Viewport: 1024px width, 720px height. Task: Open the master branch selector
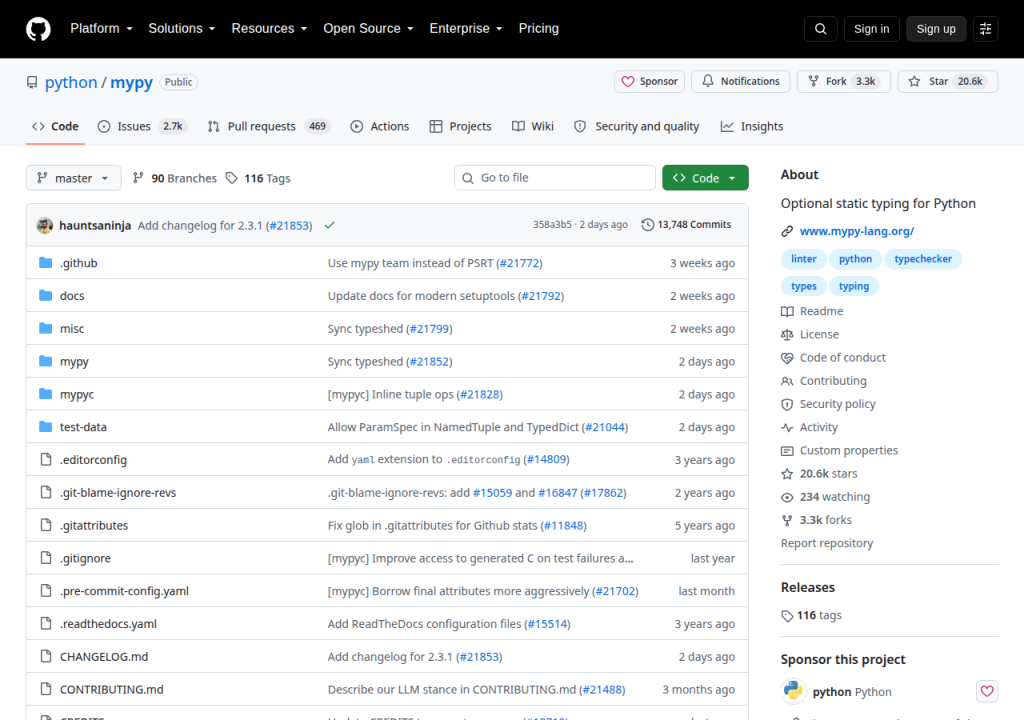pyautogui.click(x=73, y=178)
